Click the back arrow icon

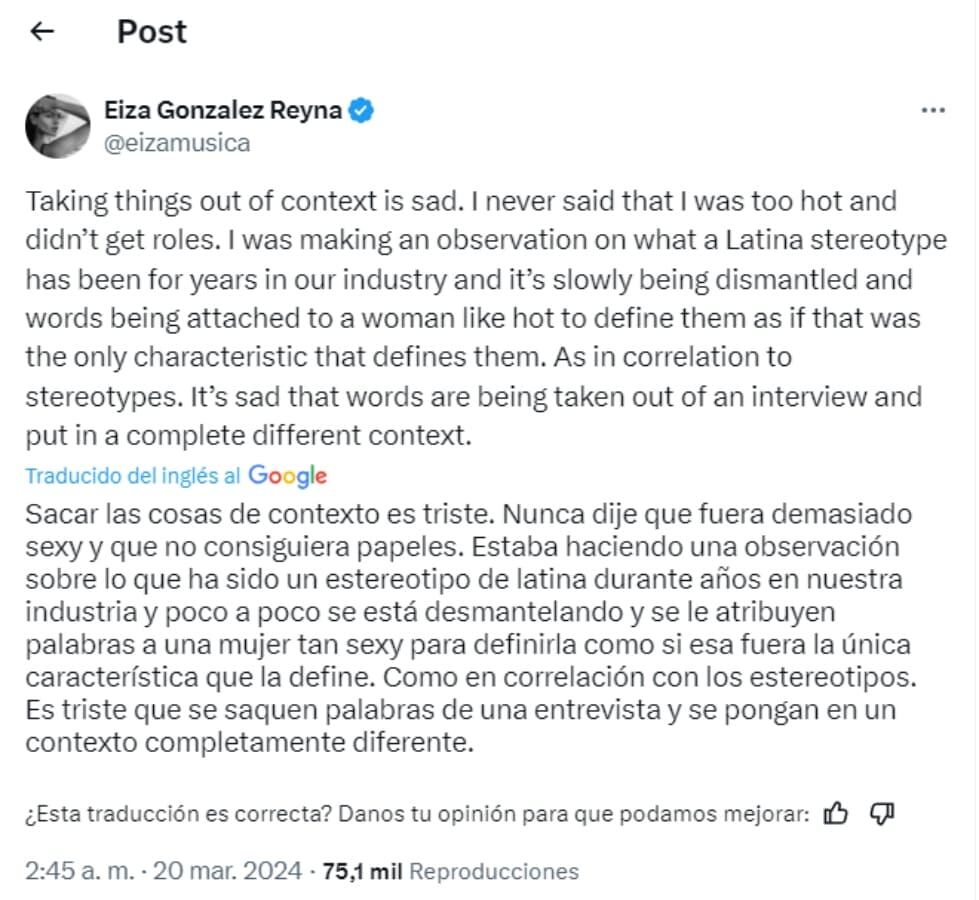pyautogui.click(x=41, y=31)
